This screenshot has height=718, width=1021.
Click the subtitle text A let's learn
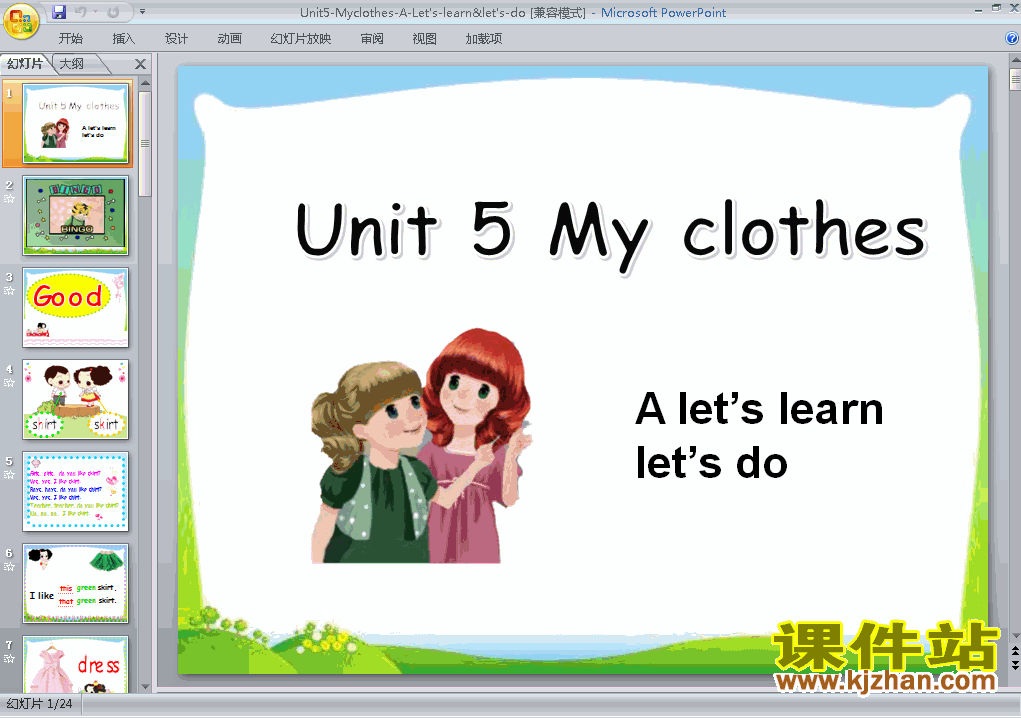click(x=759, y=408)
